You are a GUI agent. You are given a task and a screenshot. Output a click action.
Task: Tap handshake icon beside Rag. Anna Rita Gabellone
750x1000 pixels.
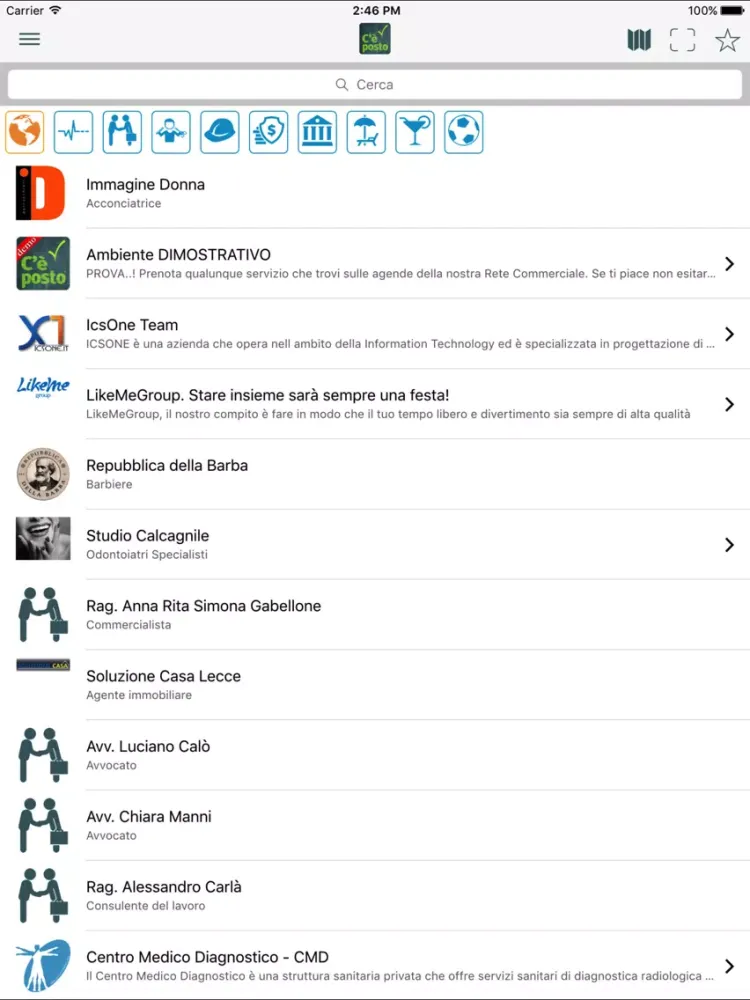[43, 614]
